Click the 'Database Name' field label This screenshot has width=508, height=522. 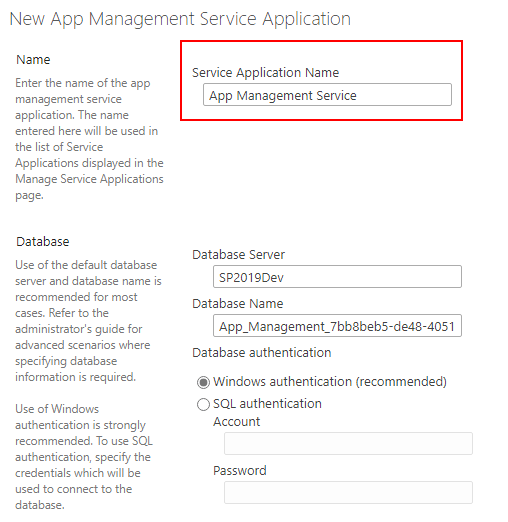coord(238,304)
